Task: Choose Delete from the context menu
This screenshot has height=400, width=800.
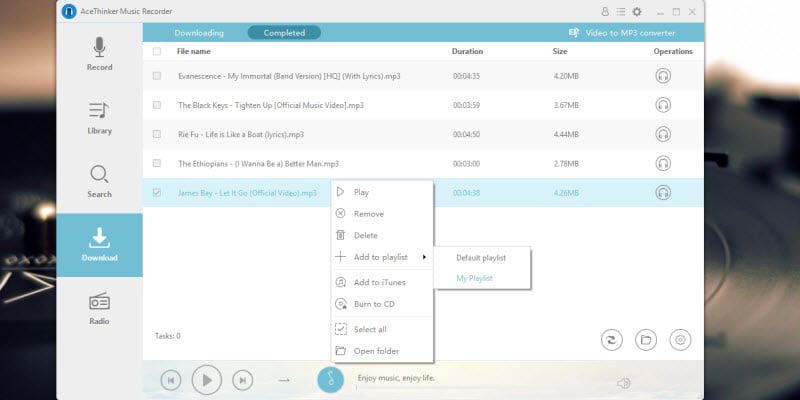Action: point(382,235)
